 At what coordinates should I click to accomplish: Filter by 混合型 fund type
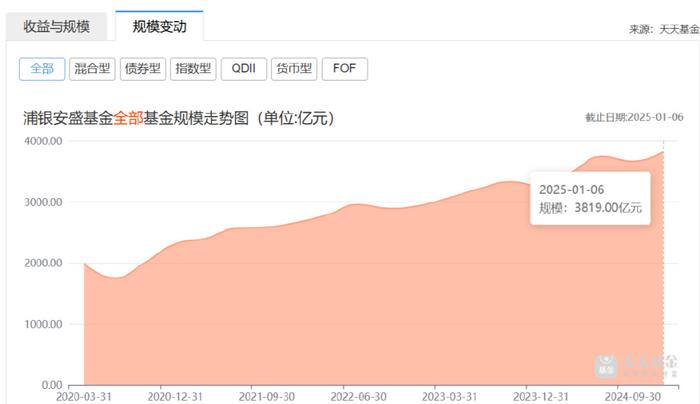92,69
